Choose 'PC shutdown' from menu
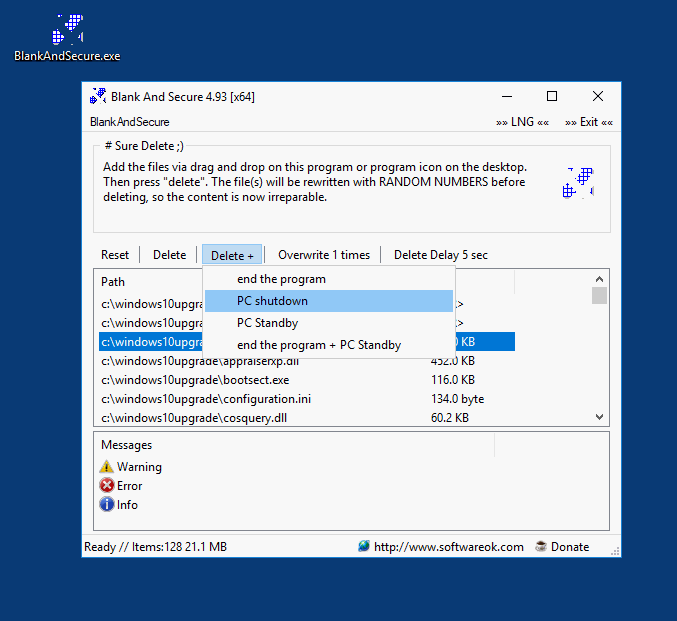 point(329,301)
